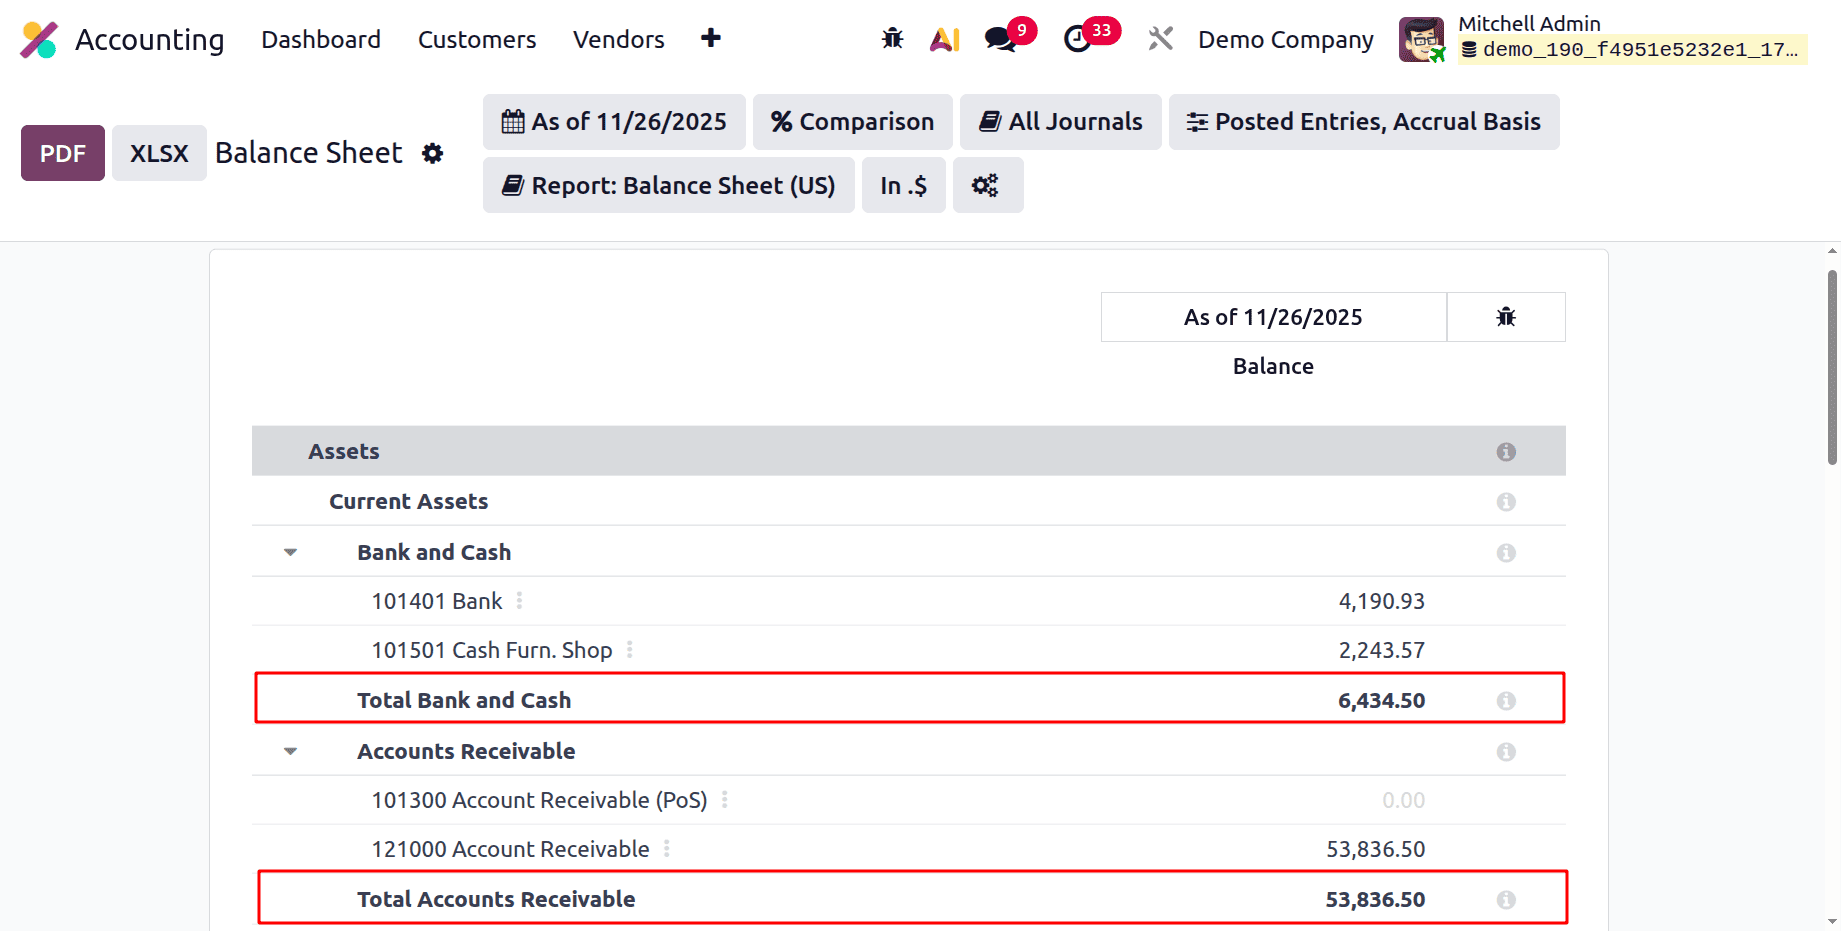1841x931 pixels.
Task: Open Balance Sheet gear settings icon
Action: tap(432, 153)
